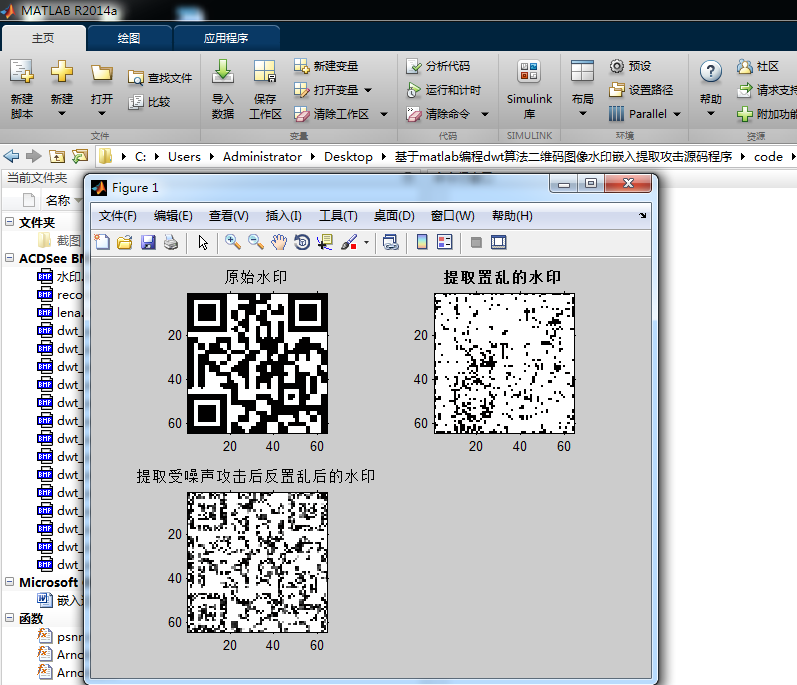
Task: Select Edit Plot arrow tool in Figure 1
Action: [203, 242]
